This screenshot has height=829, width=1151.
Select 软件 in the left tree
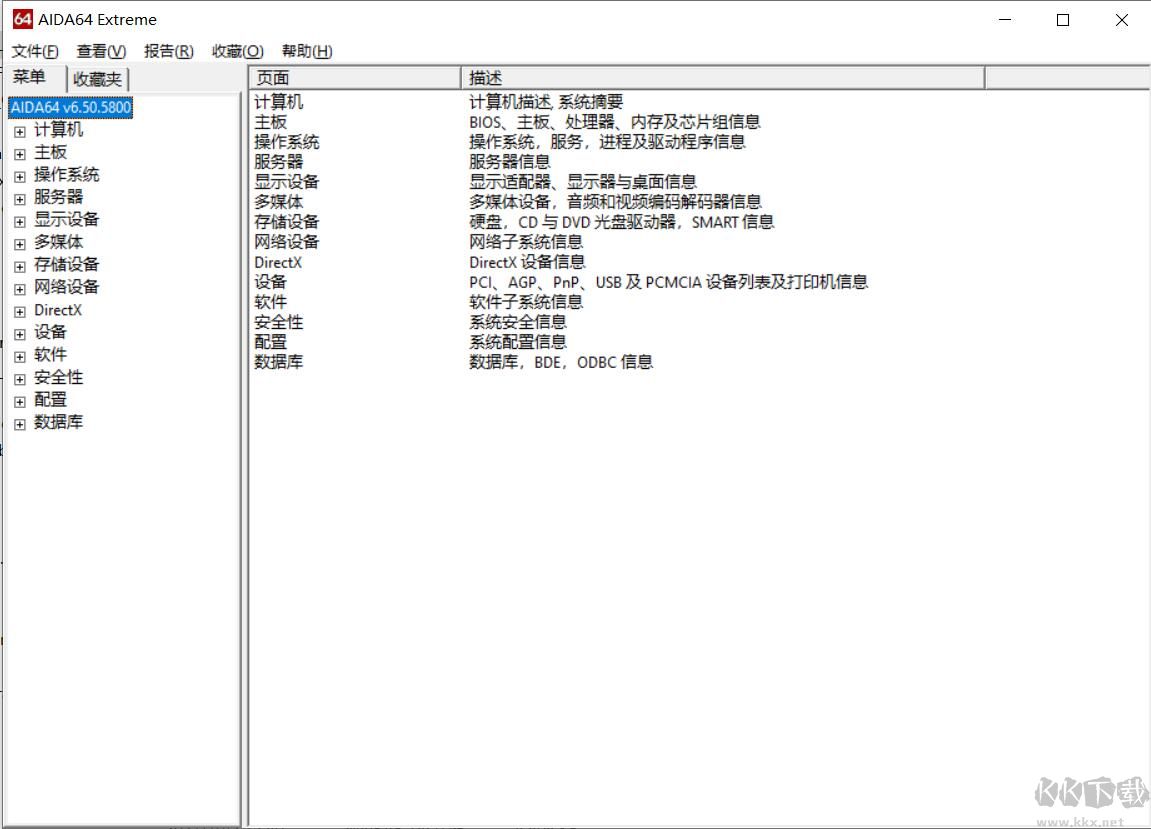(x=51, y=355)
